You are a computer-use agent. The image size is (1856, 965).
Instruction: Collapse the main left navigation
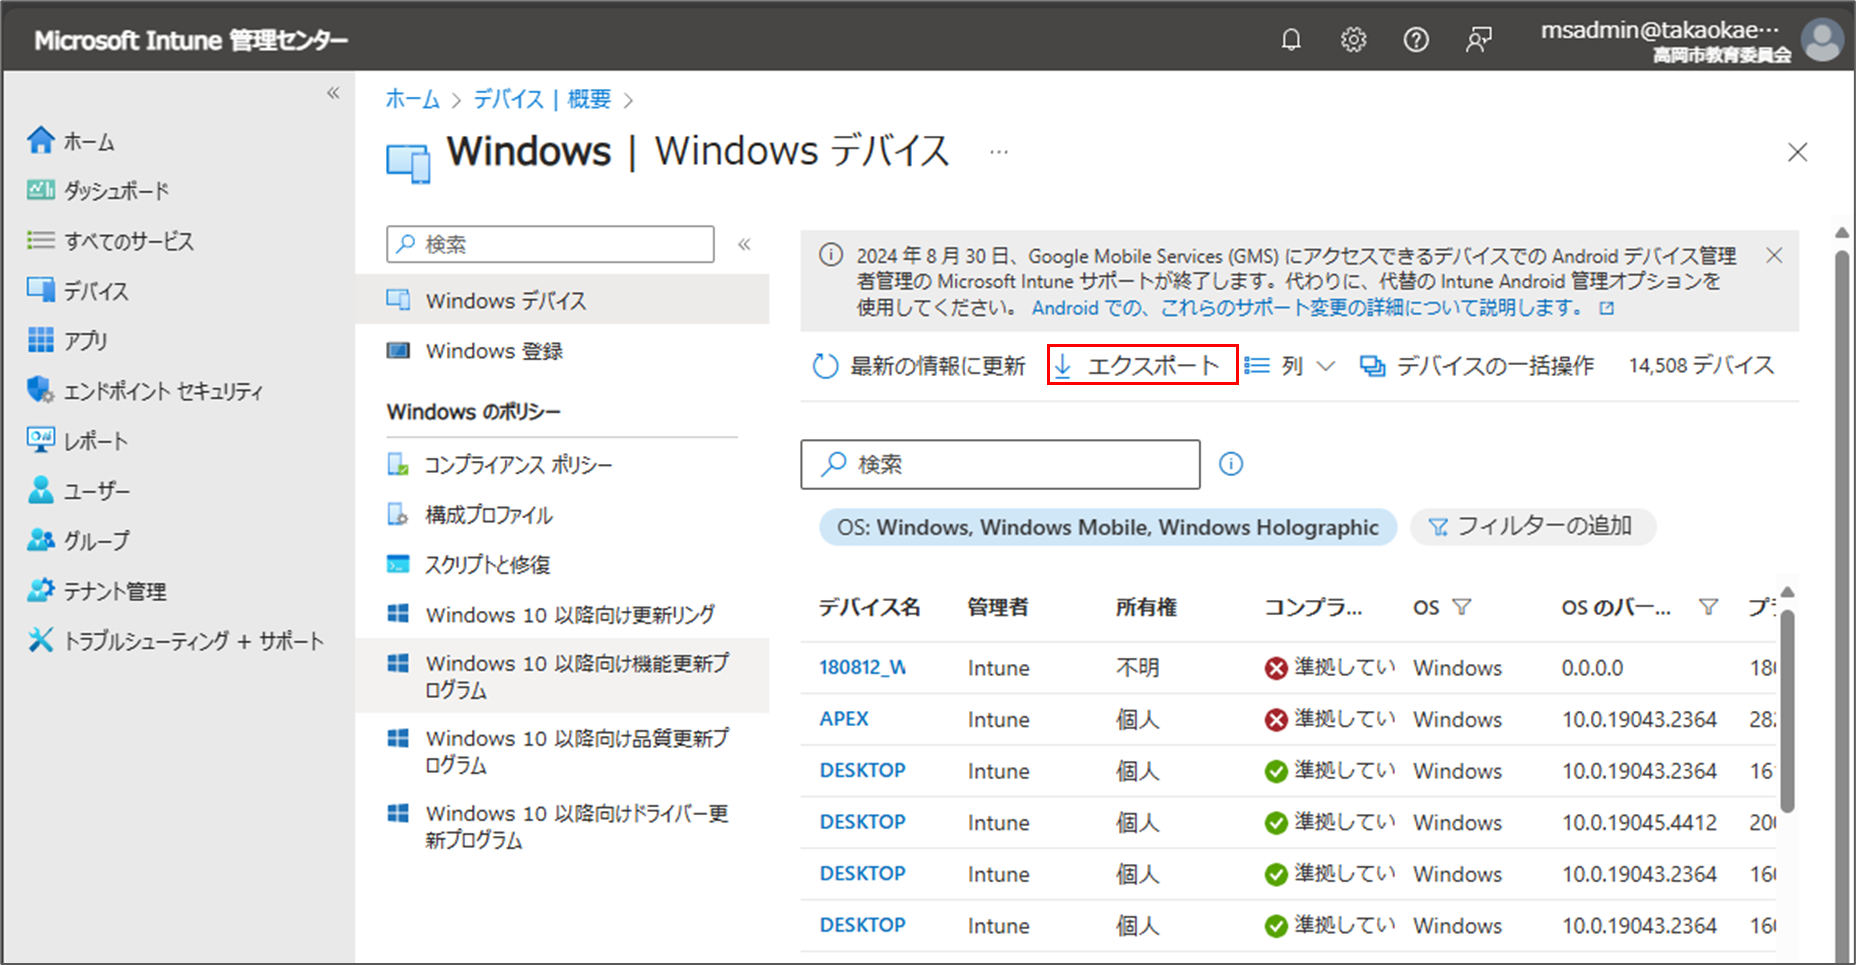333,93
